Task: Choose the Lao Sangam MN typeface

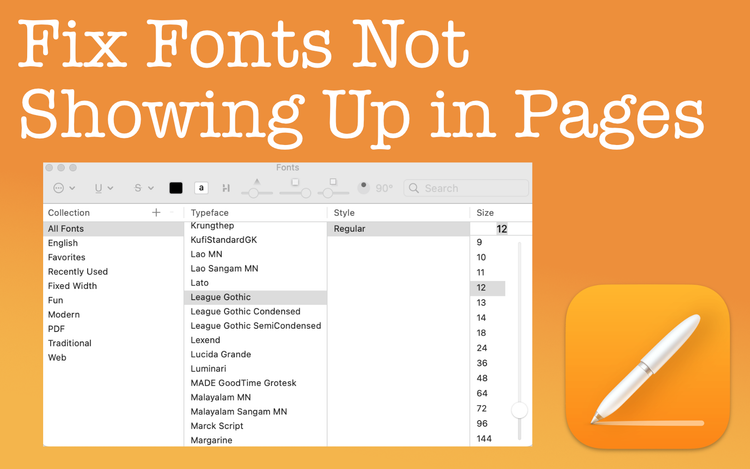Action: tap(255, 268)
